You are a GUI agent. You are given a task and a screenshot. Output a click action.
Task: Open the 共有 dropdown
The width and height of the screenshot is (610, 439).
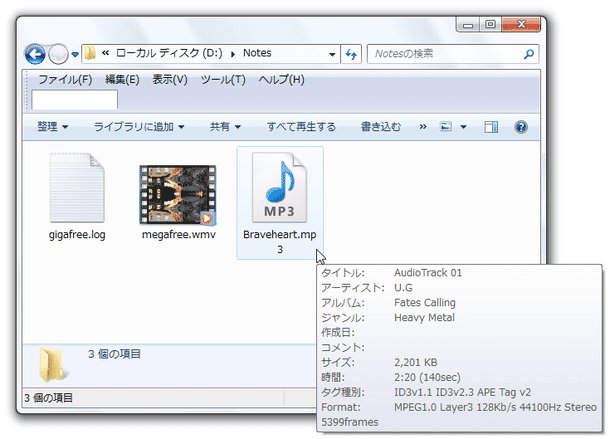coord(225,126)
